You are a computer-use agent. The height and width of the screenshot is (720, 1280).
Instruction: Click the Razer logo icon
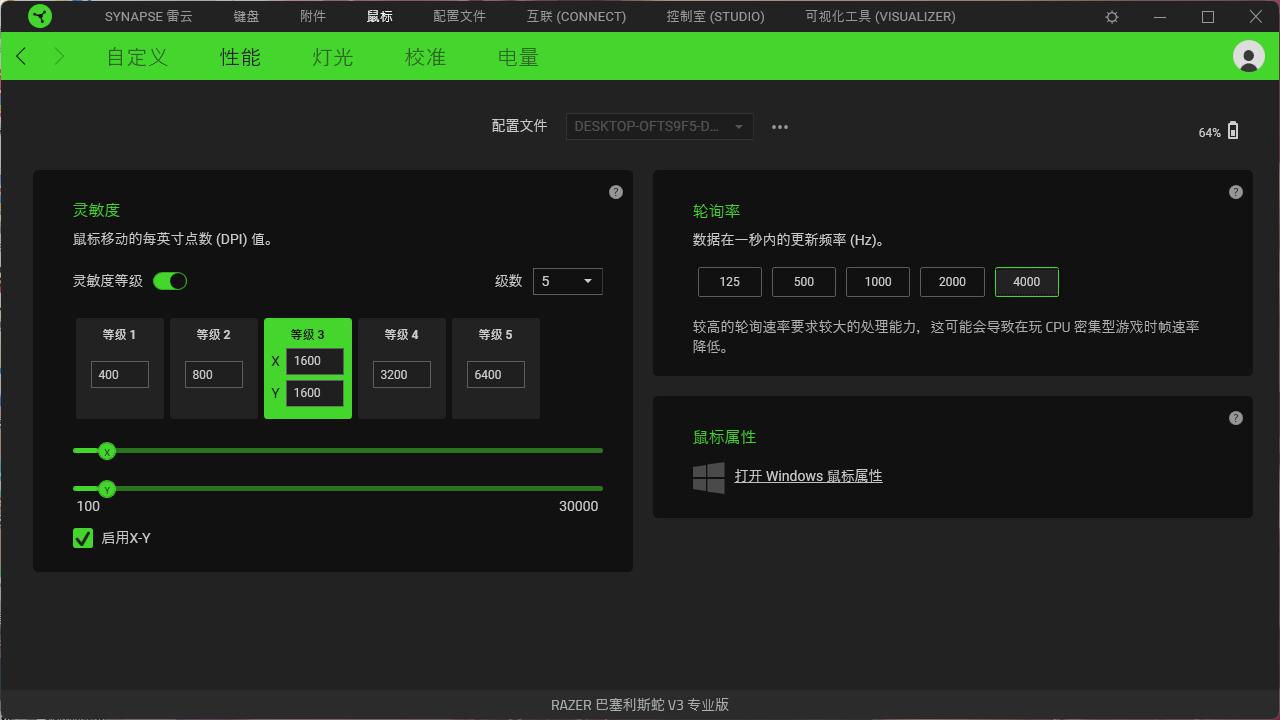39,16
